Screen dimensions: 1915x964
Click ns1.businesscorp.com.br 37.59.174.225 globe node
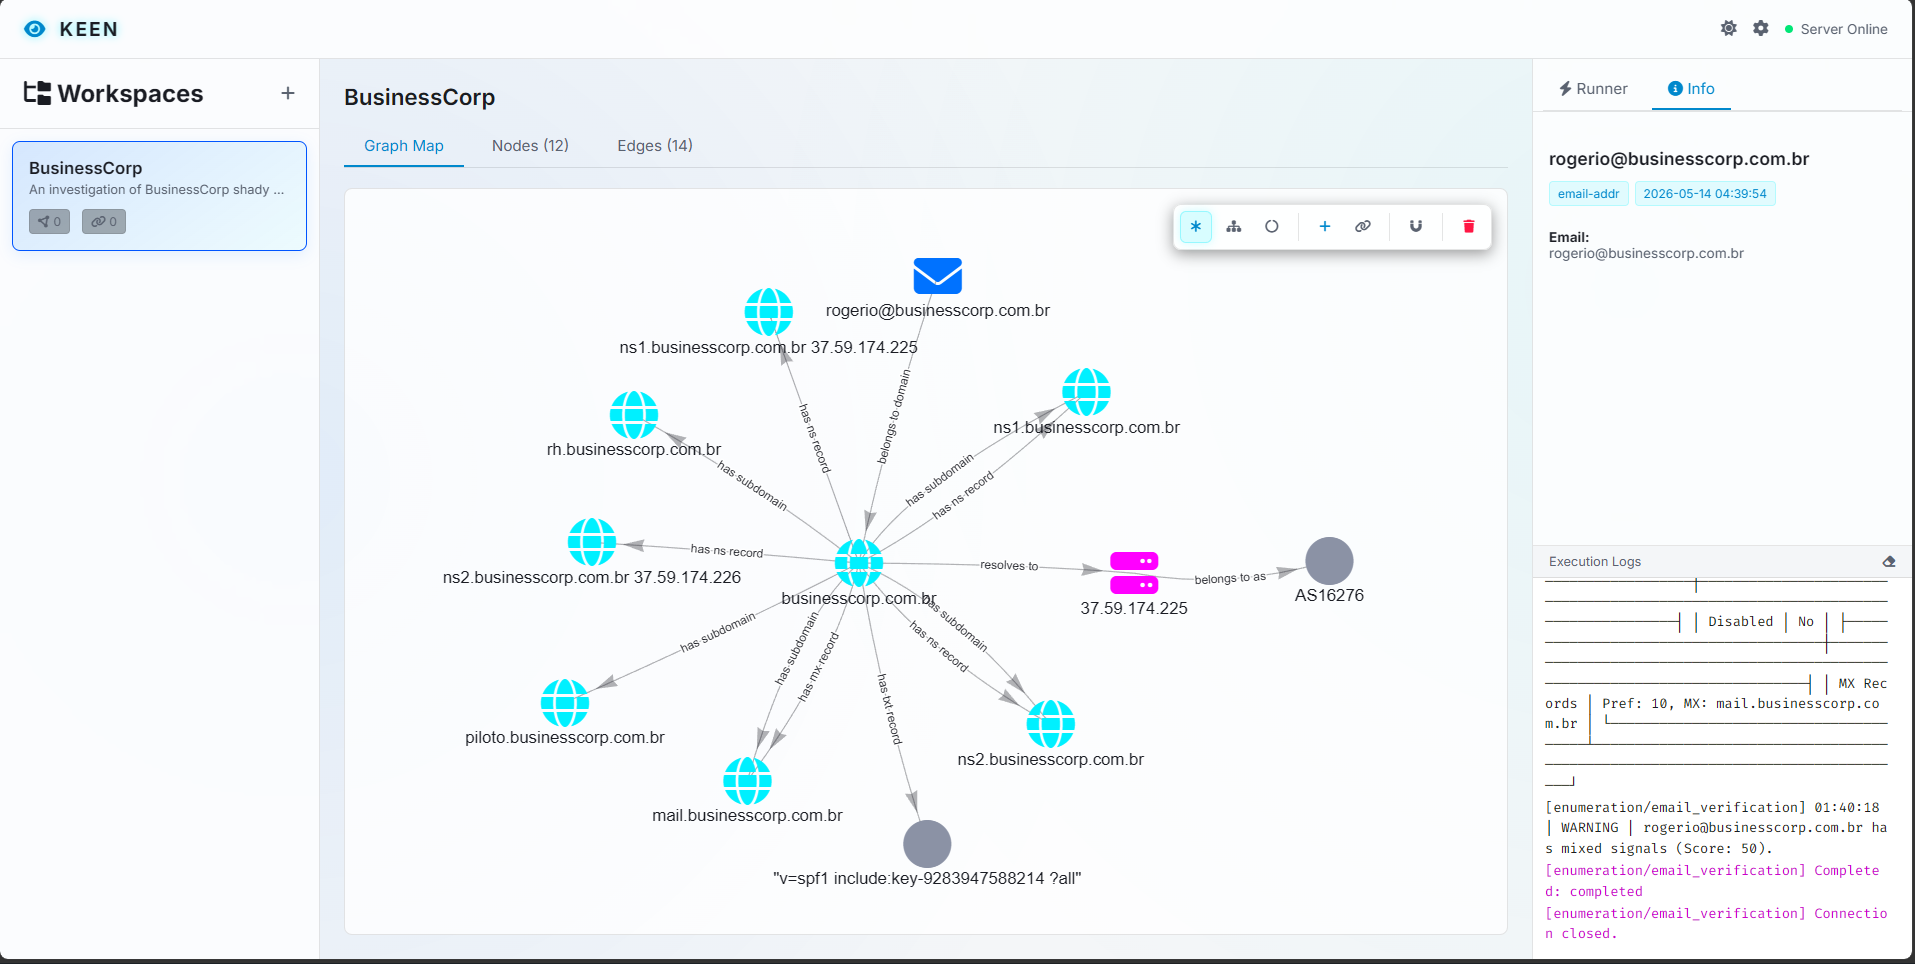[x=769, y=312]
